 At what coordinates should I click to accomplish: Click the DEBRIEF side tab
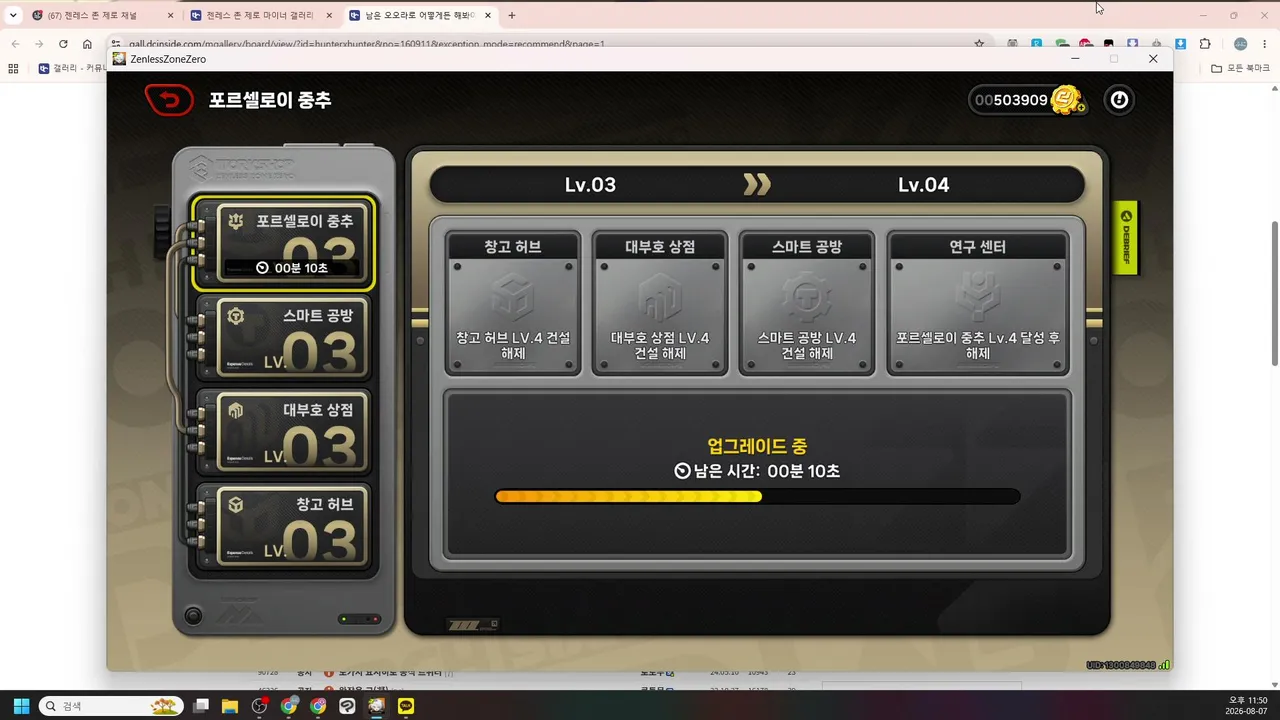click(1126, 237)
